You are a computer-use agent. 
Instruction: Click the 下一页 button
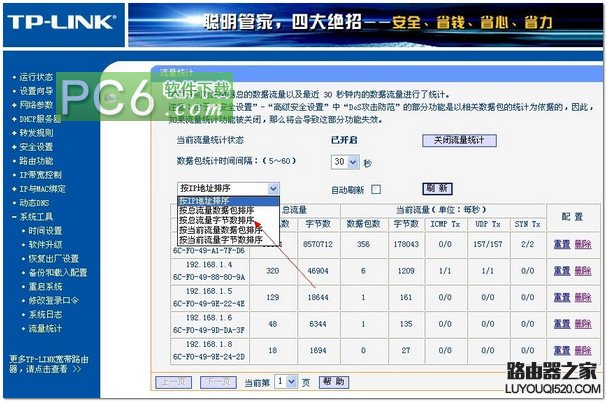click(218, 382)
